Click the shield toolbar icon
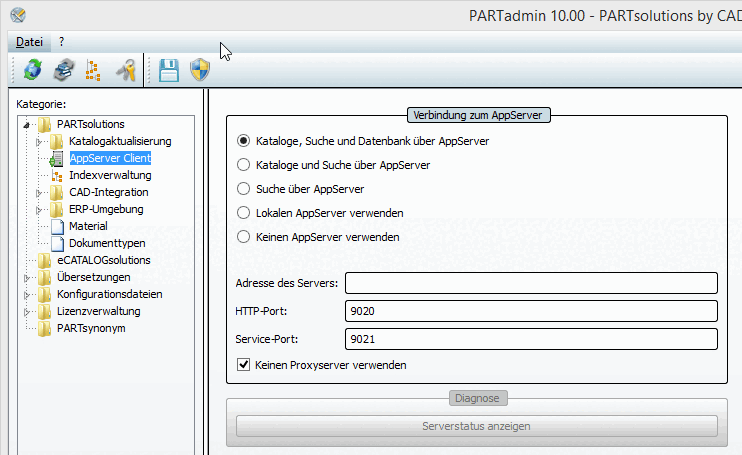The height and width of the screenshot is (455, 742). coord(199,69)
